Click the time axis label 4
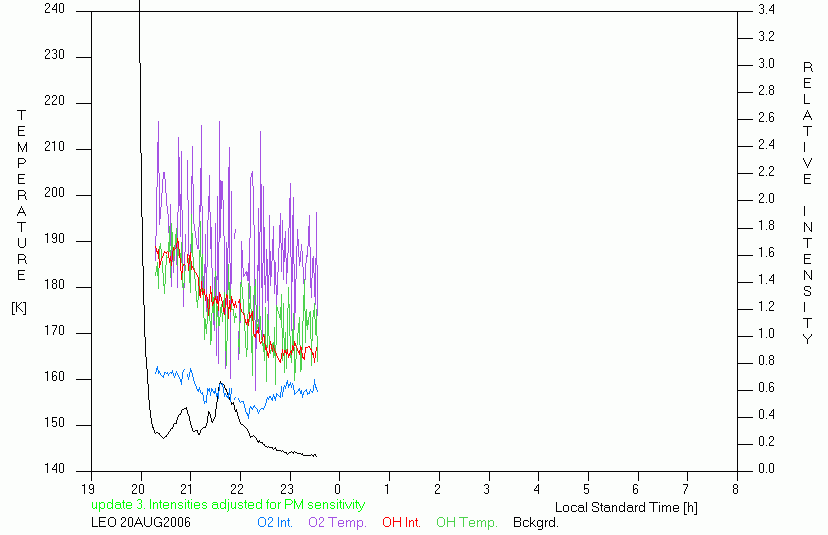Viewport: 828px width, 535px height. (537, 490)
